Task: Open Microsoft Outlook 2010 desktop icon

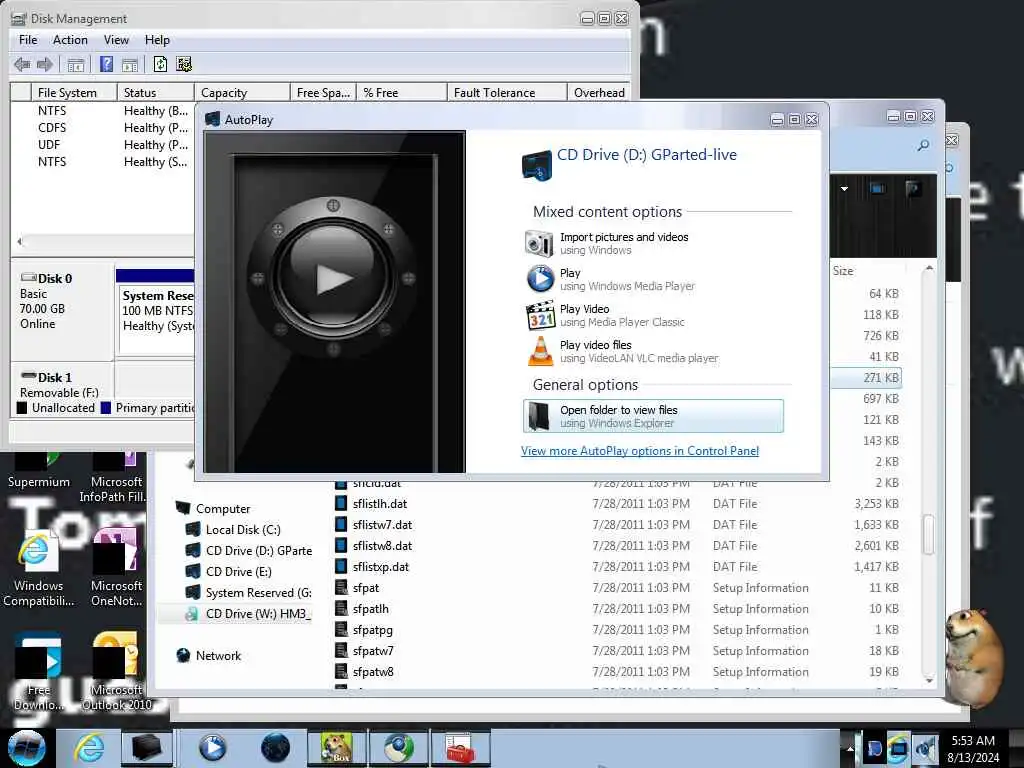Action: pos(116,673)
